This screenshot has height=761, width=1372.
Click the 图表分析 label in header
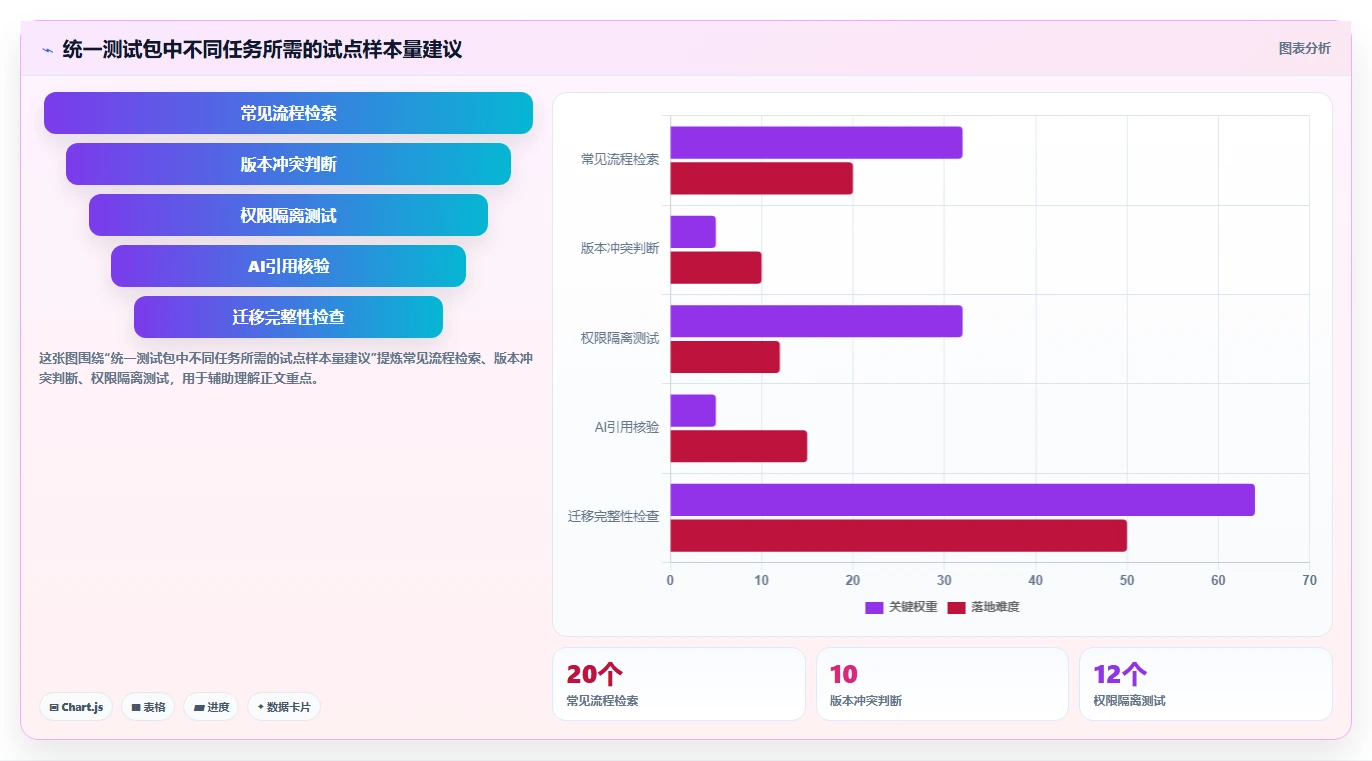[1305, 48]
